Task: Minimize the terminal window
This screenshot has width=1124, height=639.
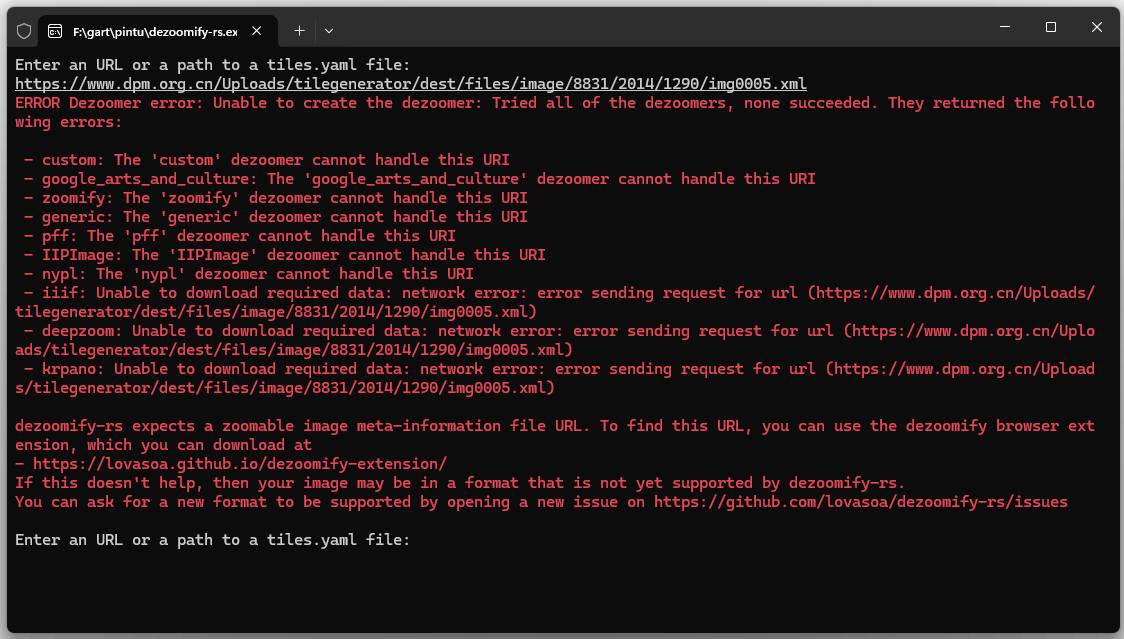Action: coord(1005,28)
